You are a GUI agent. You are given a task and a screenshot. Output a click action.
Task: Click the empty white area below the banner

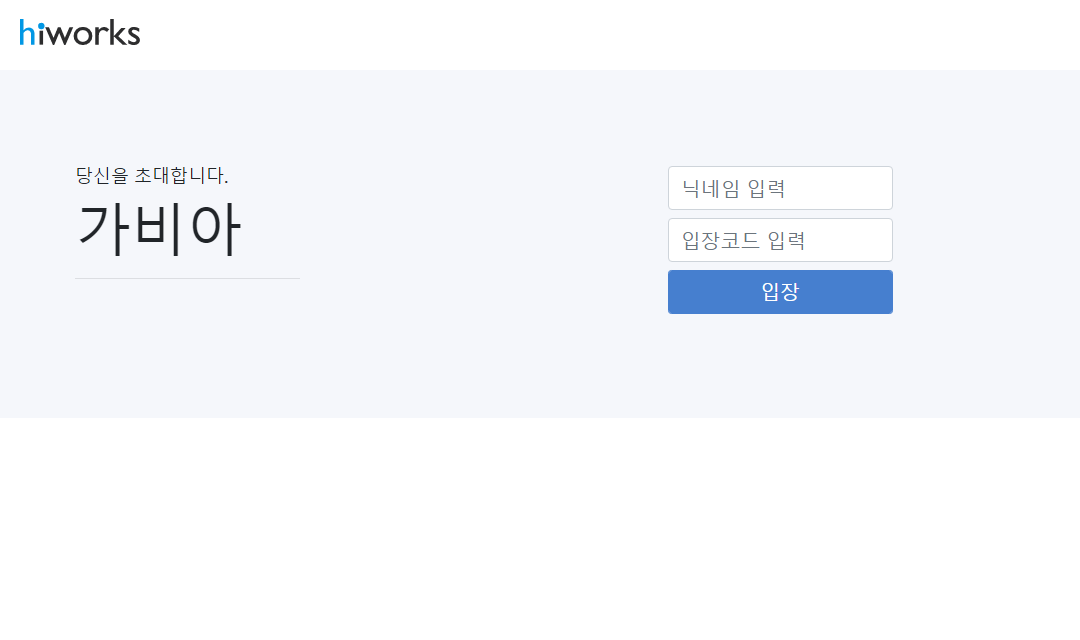coord(540,529)
